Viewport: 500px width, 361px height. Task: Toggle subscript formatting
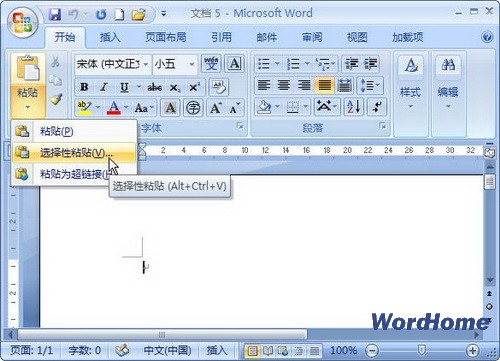pyautogui.click(x=175, y=88)
